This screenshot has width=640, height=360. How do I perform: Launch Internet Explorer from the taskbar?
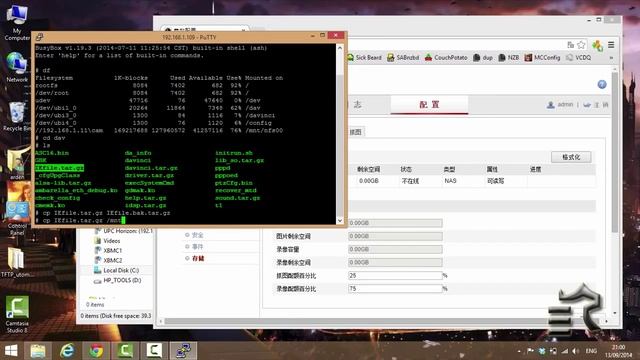coord(67,350)
